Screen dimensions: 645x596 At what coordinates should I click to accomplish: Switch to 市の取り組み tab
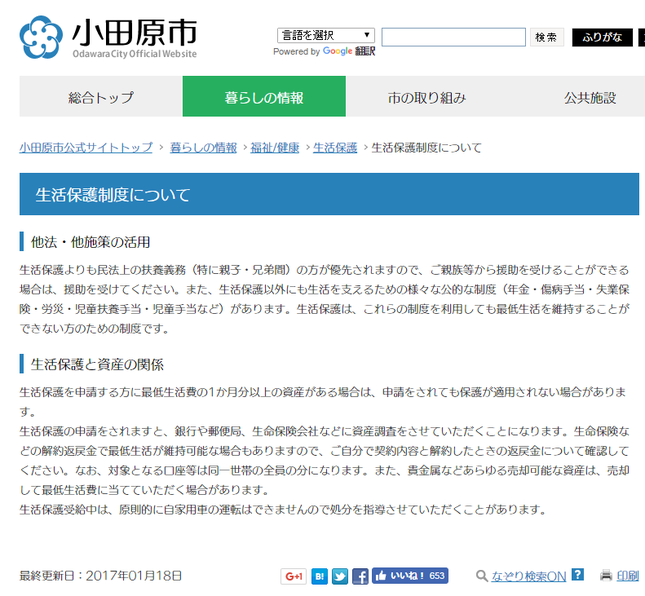click(x=427, y=97)
